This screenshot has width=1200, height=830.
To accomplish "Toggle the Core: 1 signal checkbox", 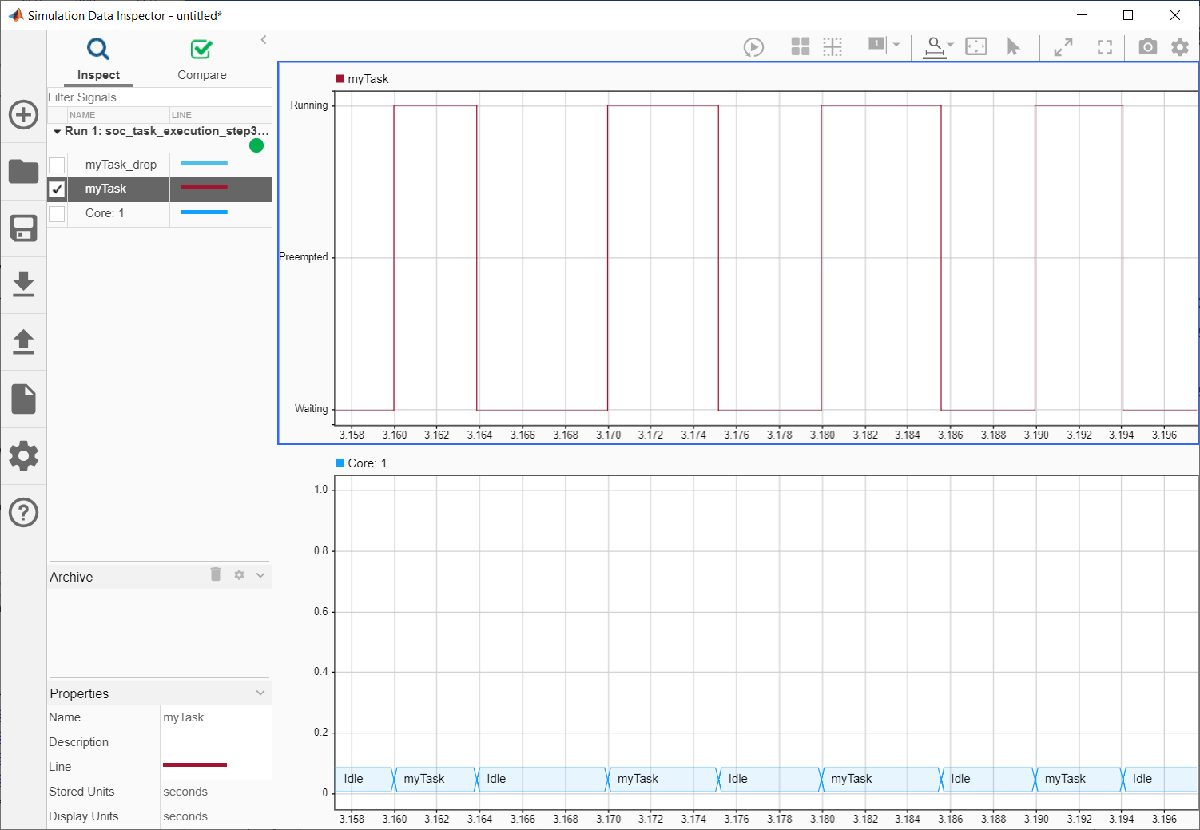I will click(x=58, y=214).
